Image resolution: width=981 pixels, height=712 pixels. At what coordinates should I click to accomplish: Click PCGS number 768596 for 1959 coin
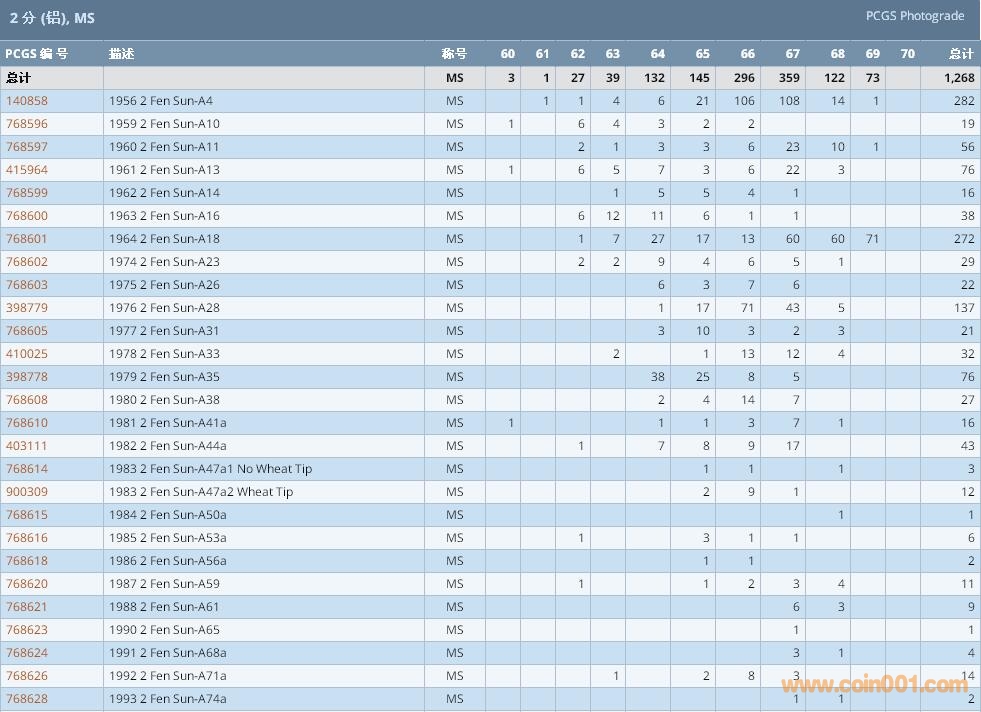[27, 124]
